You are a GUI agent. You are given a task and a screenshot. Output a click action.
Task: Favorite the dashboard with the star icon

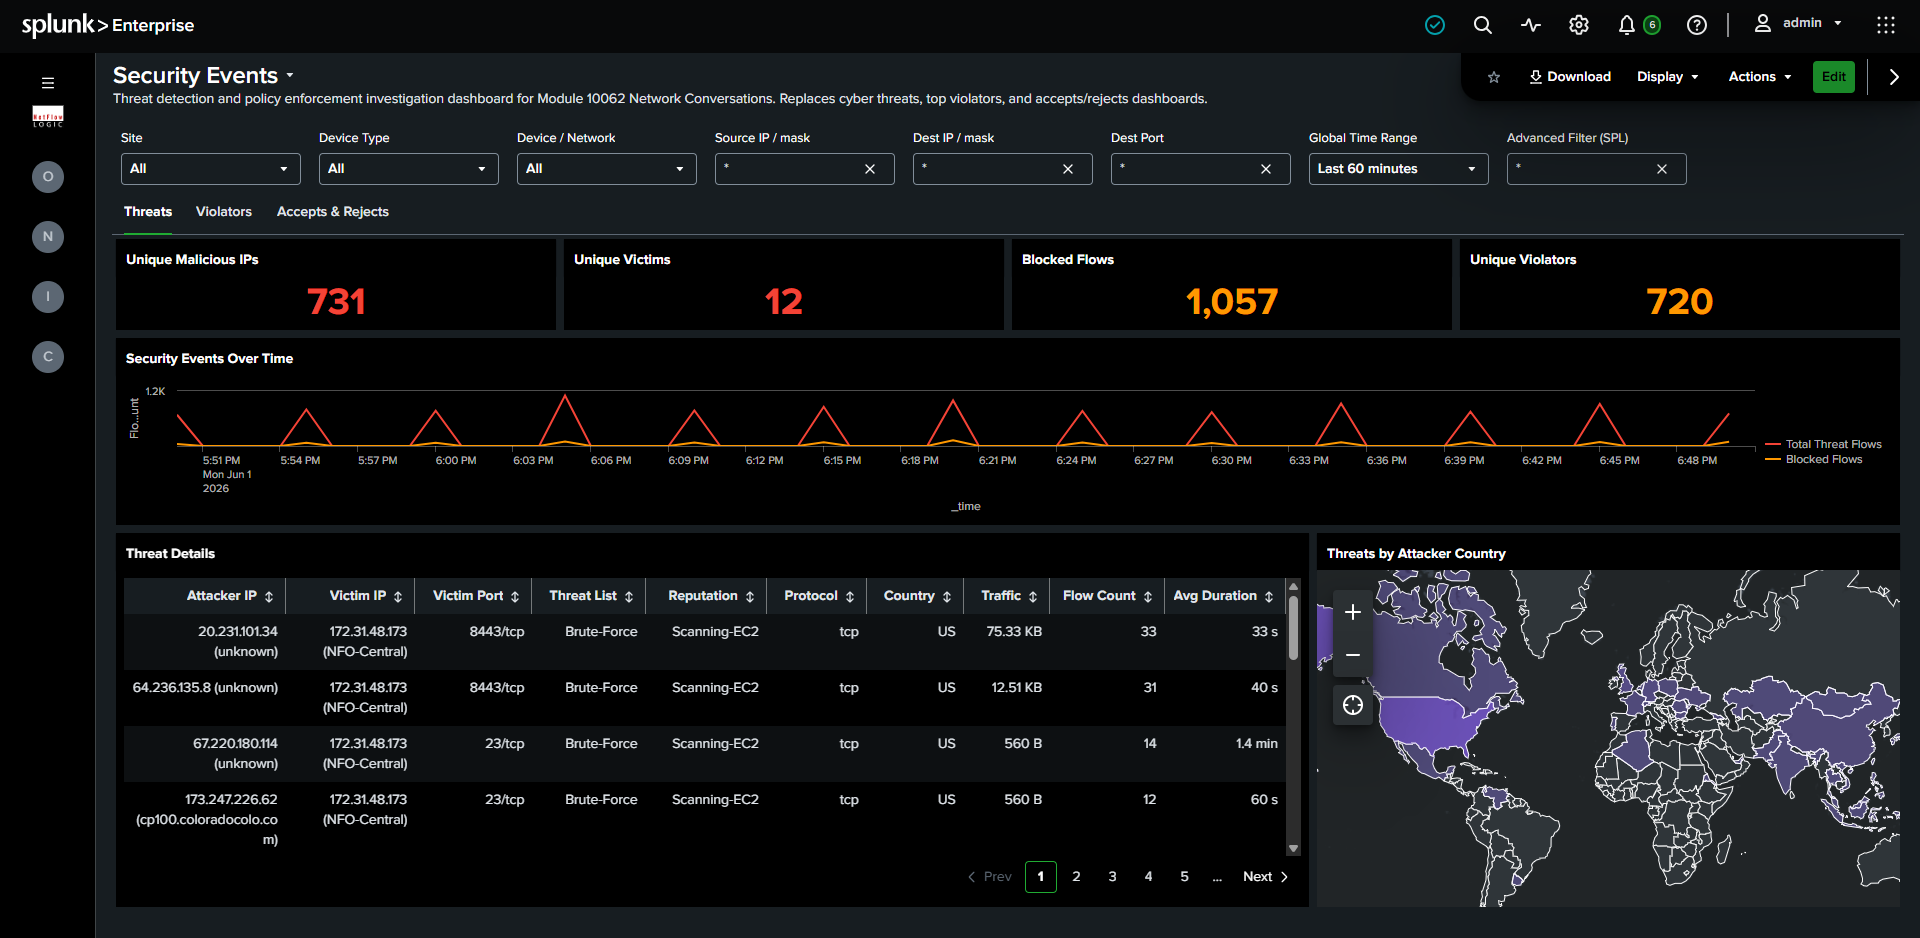tap(1494, 77)
